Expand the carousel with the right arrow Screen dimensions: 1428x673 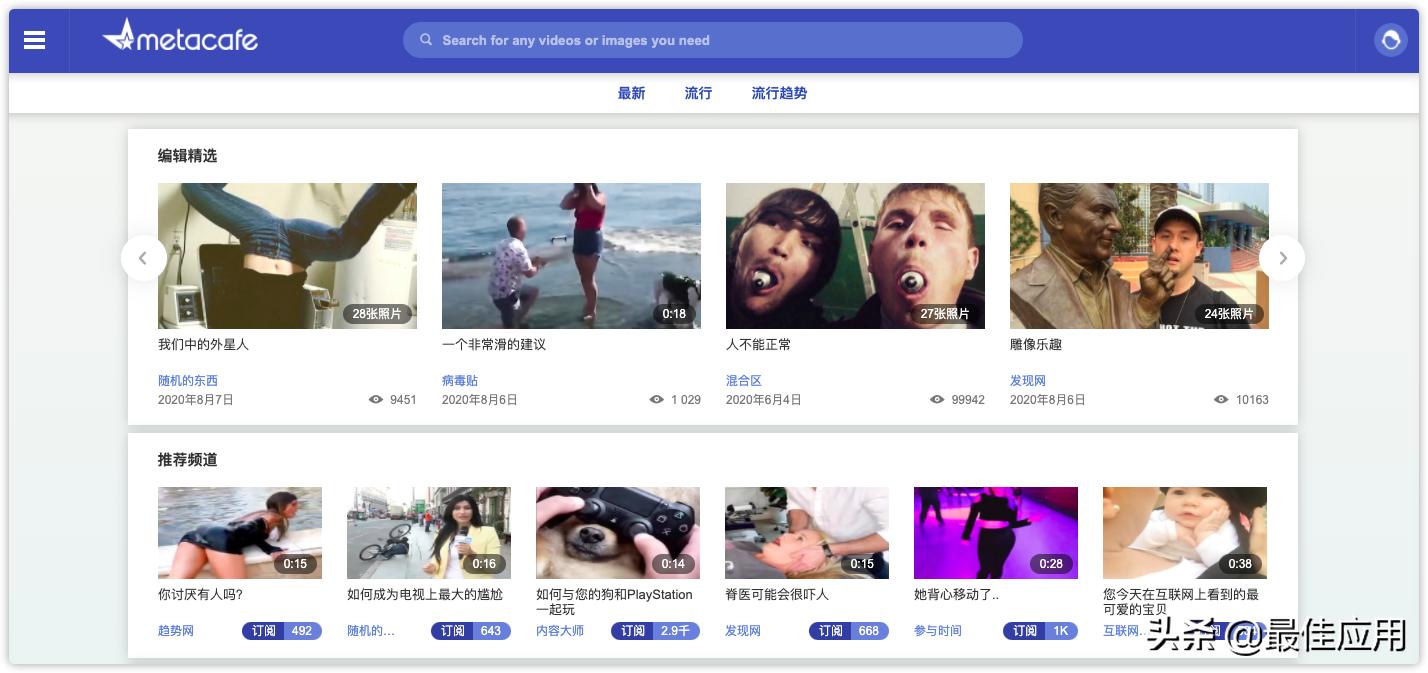coord(1282,257)
